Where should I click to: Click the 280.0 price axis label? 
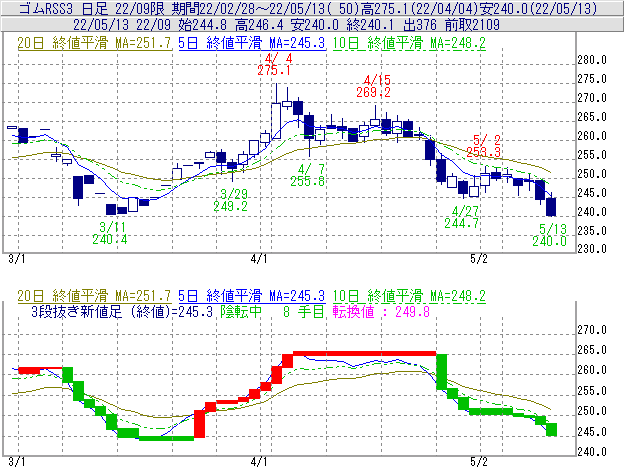592,60
